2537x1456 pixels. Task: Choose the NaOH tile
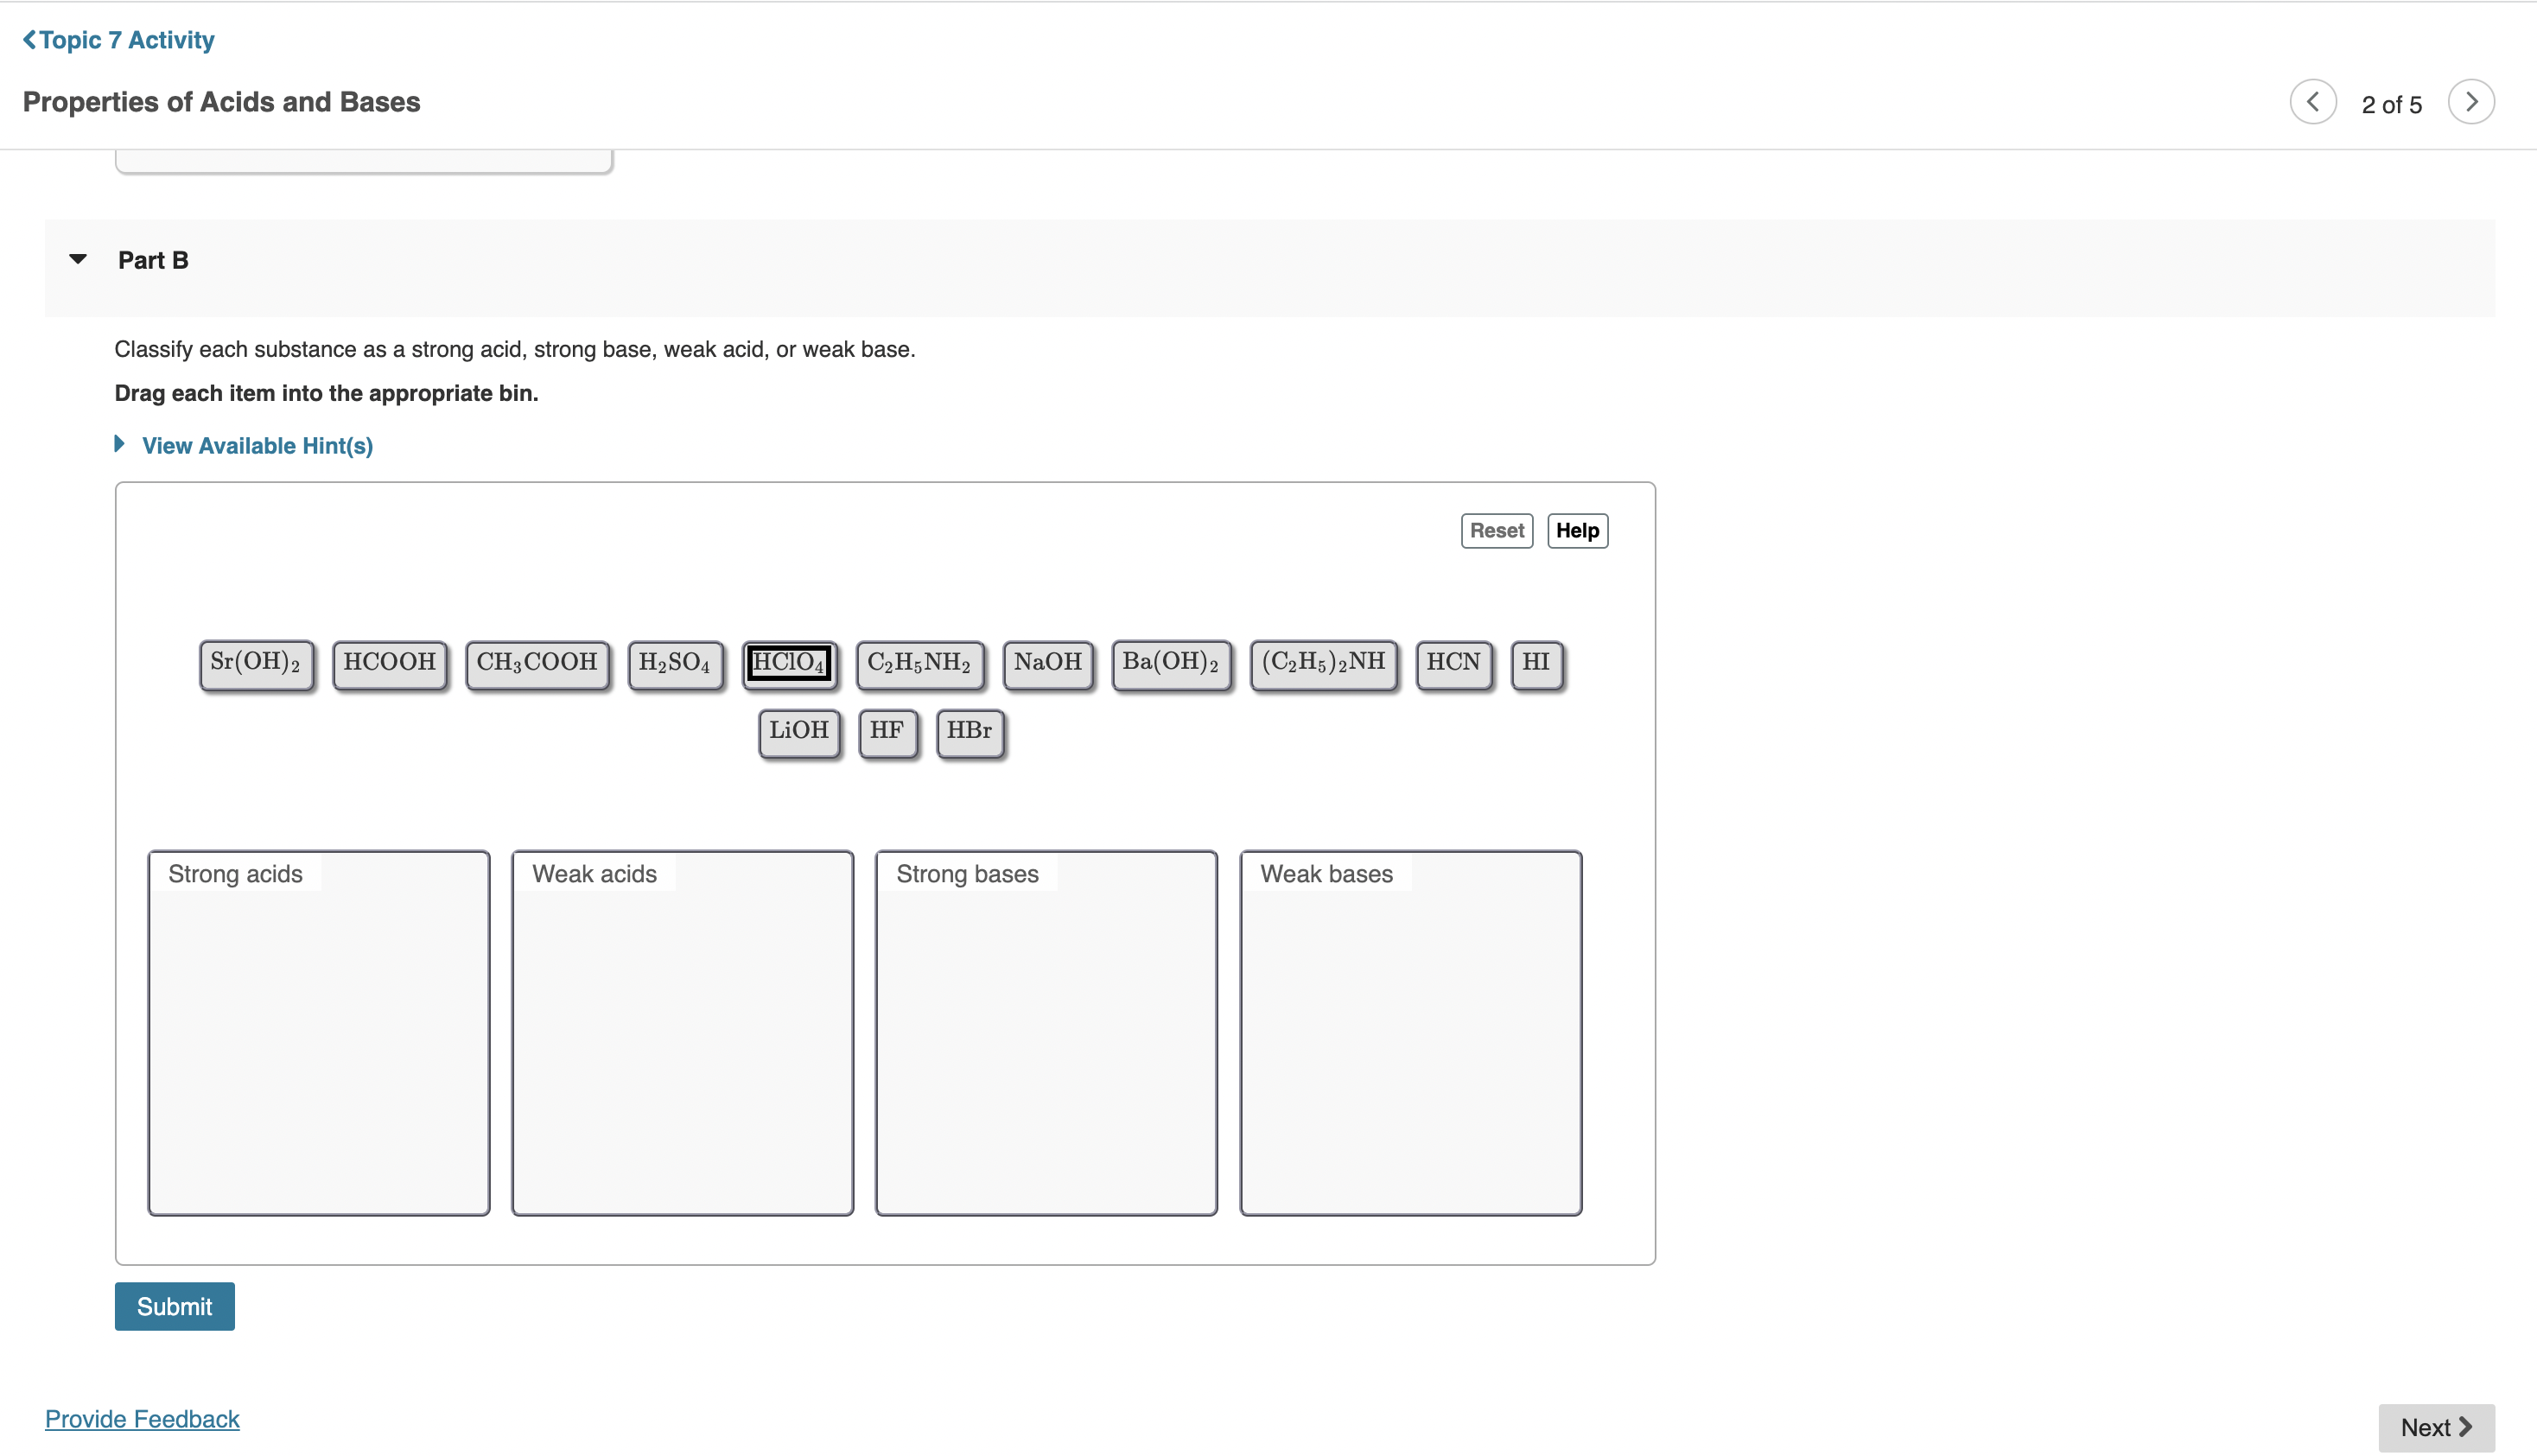pyautogui.click(x=1047, y=663)
